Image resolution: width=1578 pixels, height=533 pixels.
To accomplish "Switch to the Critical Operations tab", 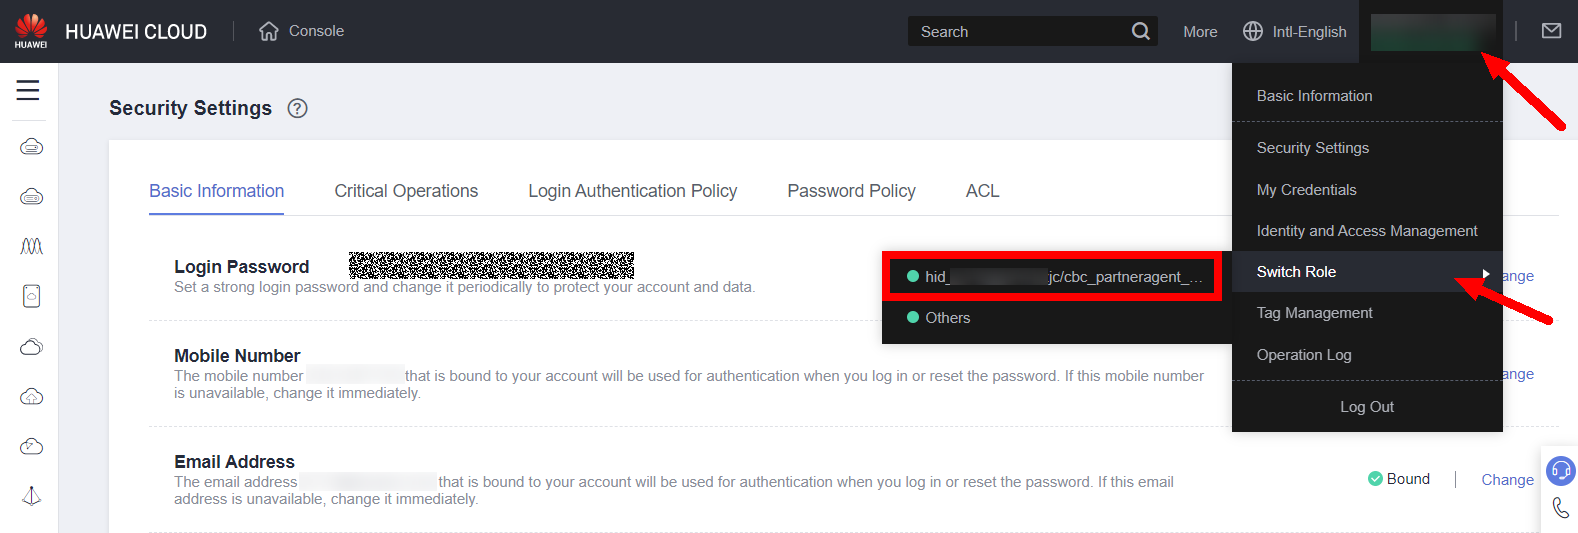I will tap(406, 191).
